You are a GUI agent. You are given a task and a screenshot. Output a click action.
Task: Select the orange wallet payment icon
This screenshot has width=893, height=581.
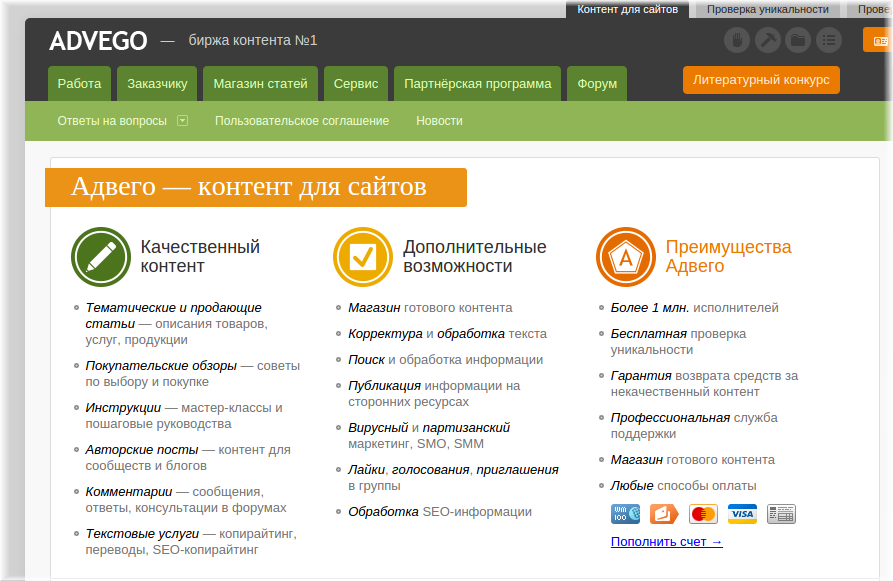(664, 514)
